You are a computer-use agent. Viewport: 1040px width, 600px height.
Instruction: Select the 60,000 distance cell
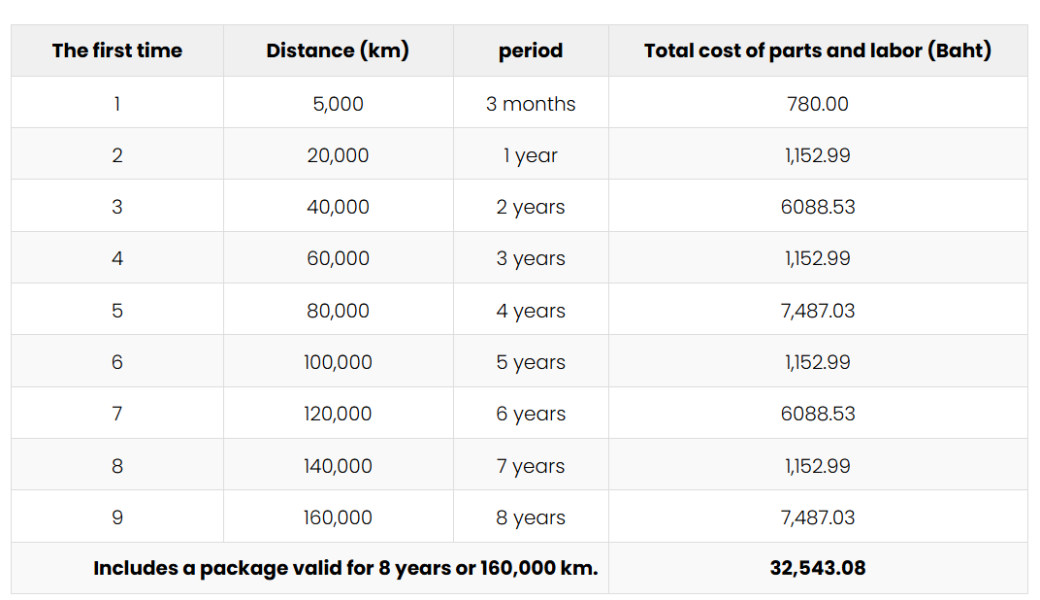coord(338,258)
